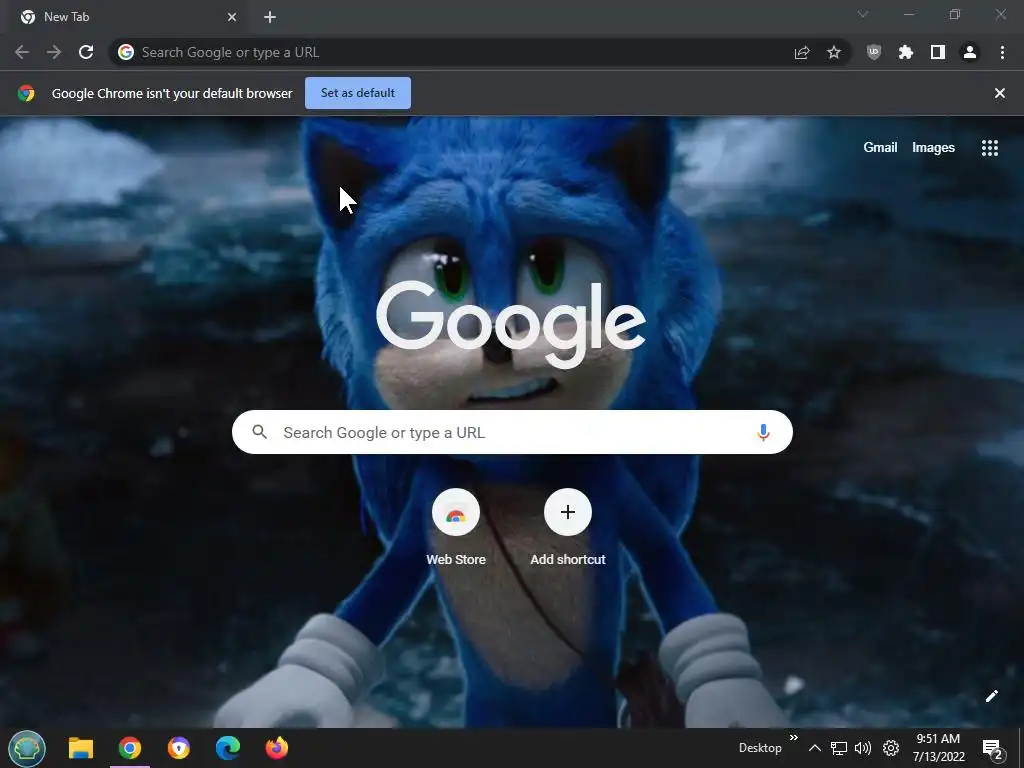Click Set as default button
Screen dimensions: 1024x768
click(358, 93)
